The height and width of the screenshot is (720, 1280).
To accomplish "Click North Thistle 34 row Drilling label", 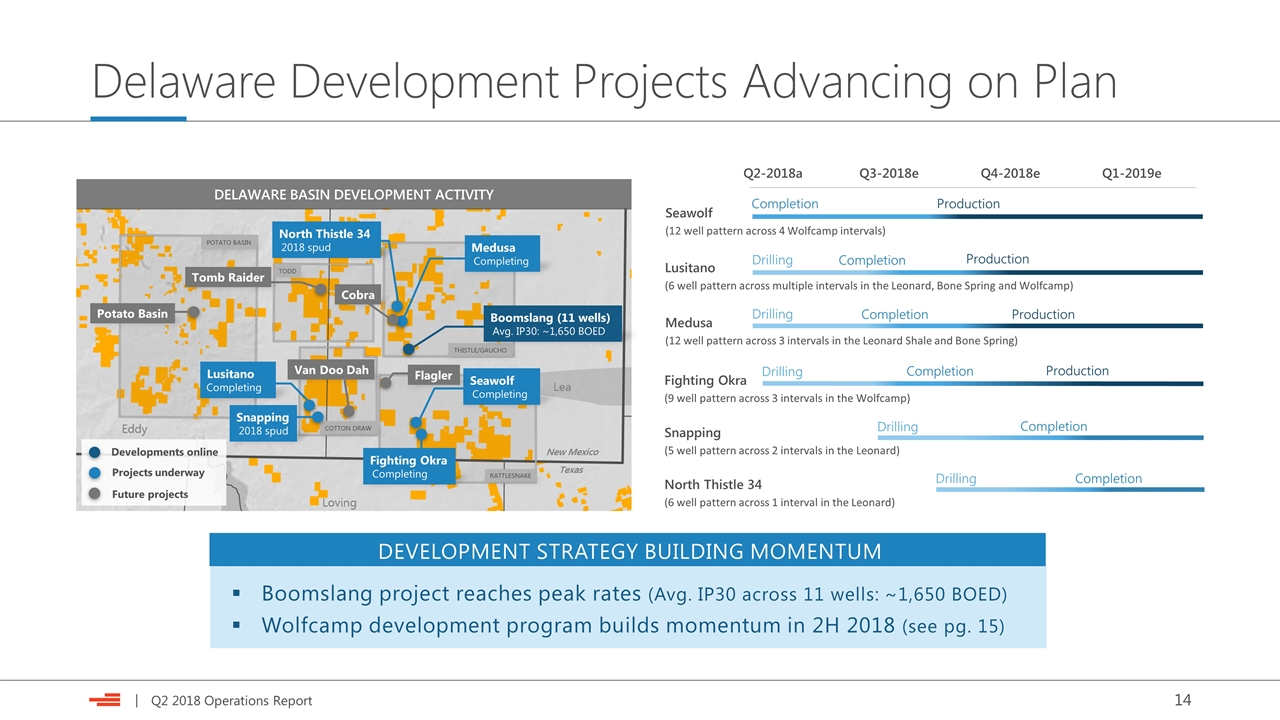I will 956,479.
